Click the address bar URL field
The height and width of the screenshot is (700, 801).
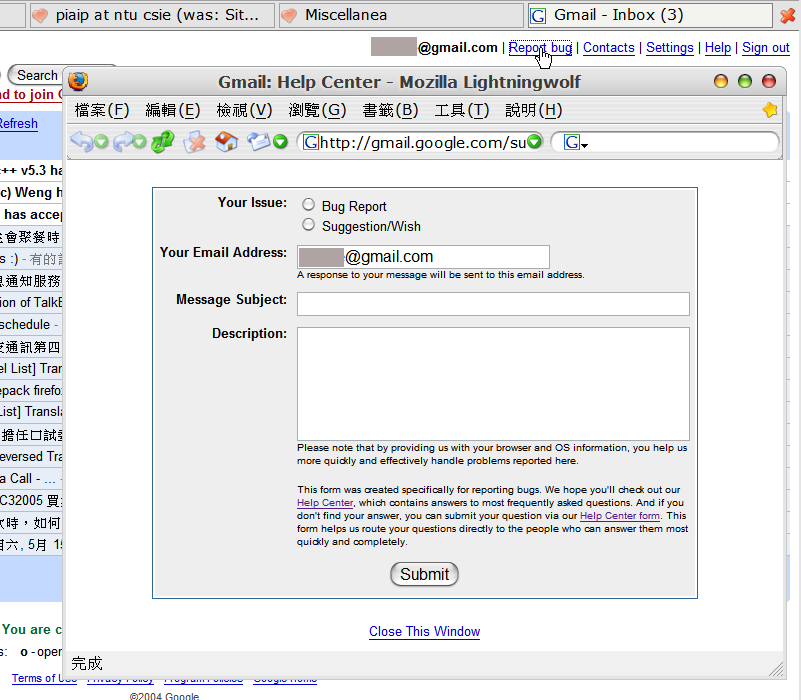point(422,142)
